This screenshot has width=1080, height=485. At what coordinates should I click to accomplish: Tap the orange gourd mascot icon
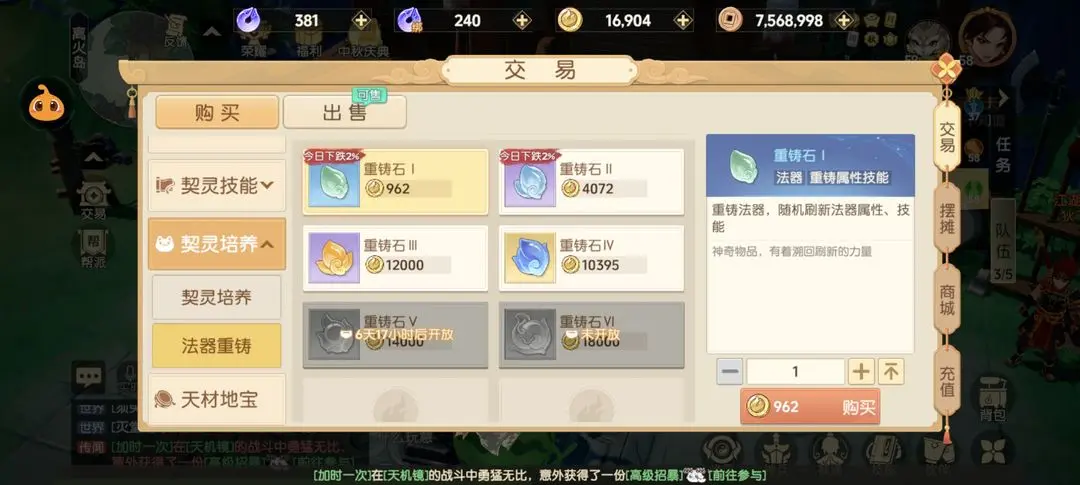tap(46, 105)
